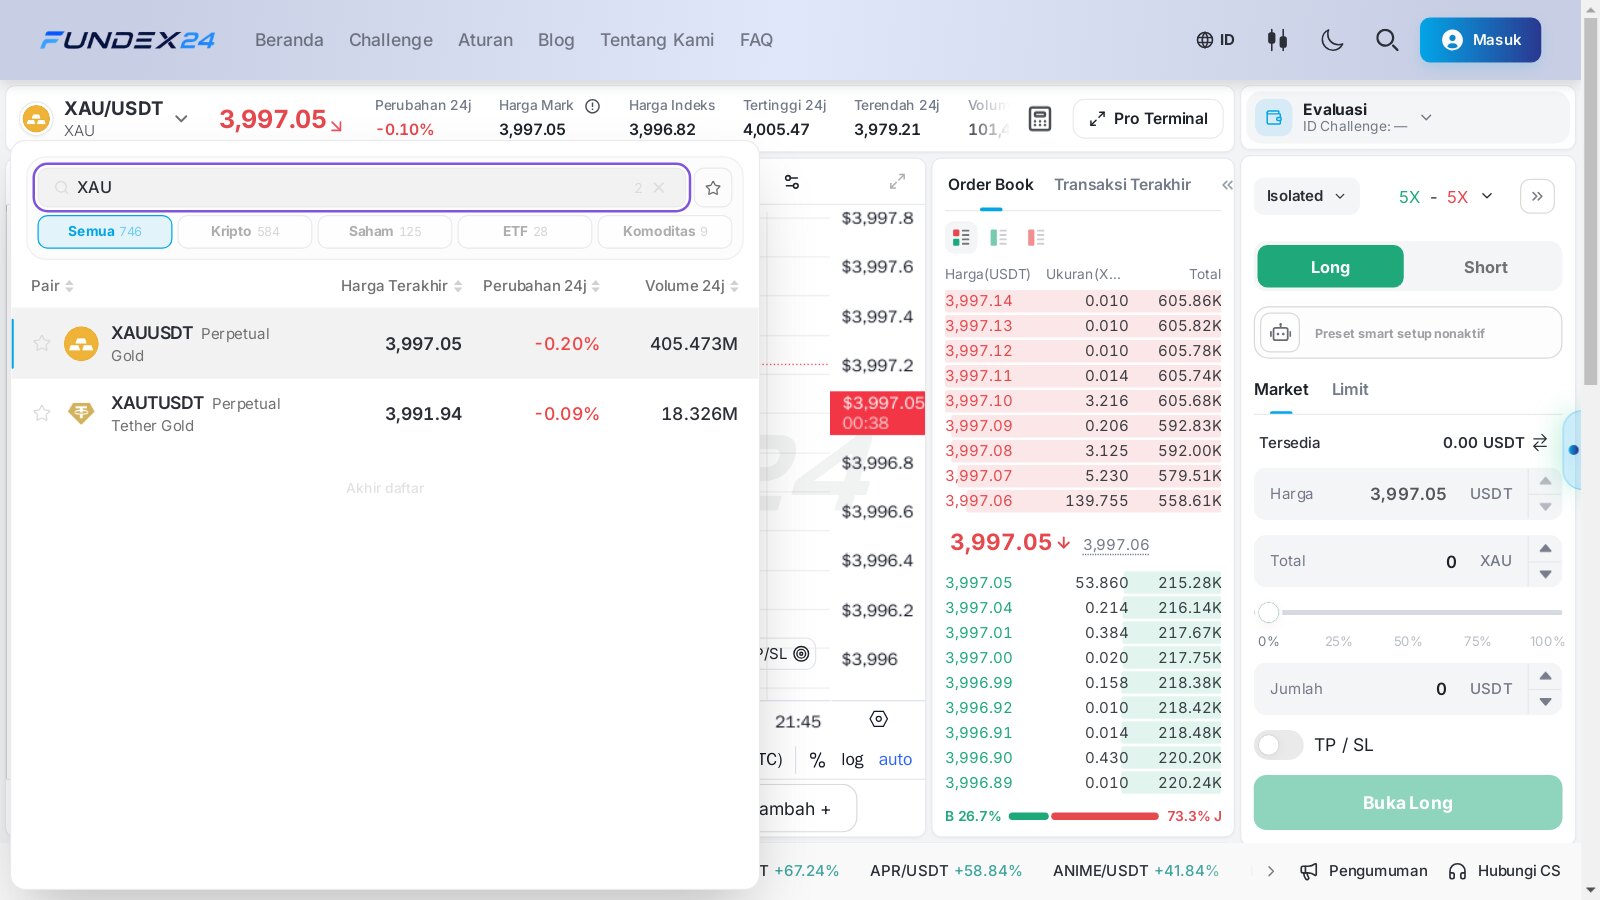Sort by Harga Terakhir column

401,286
